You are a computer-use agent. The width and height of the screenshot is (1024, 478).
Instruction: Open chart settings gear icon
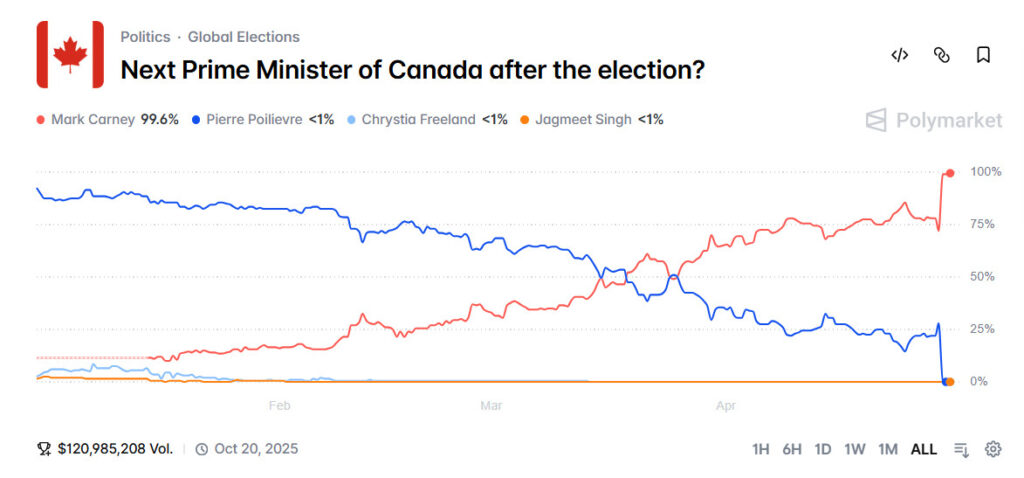(993, 449)
